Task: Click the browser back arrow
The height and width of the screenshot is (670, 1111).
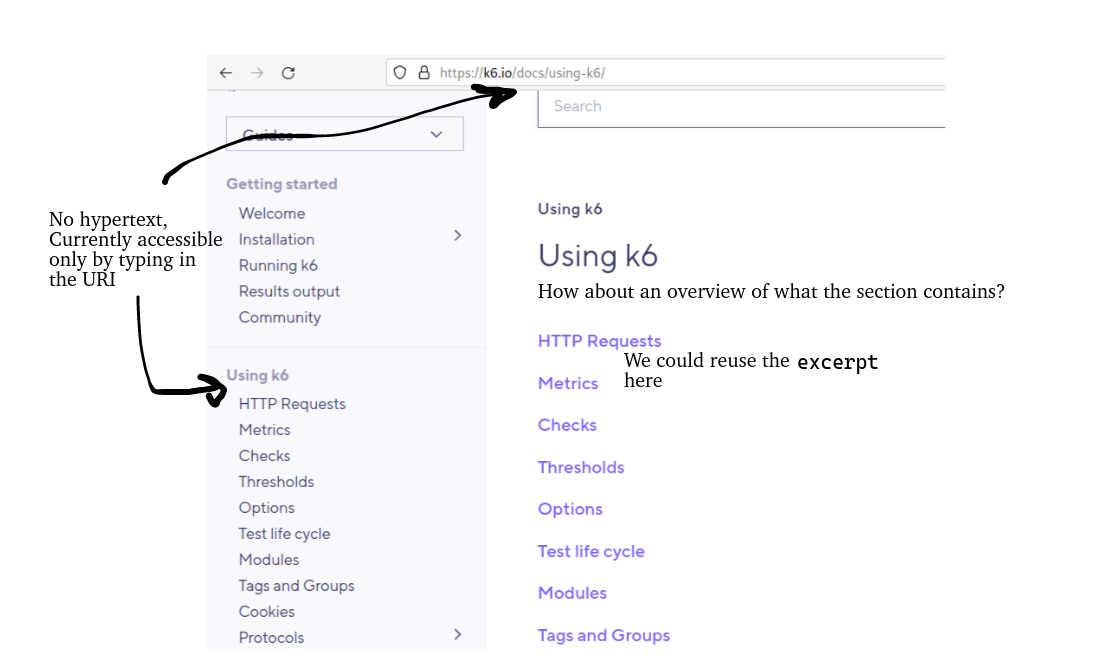Action: pos(225,73)
